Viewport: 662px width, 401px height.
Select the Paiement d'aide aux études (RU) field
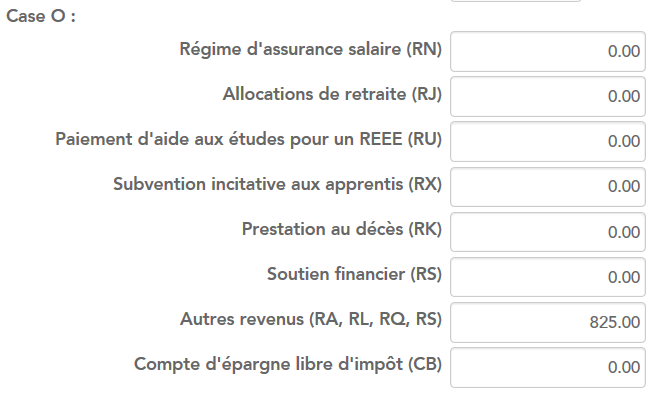click(x=547, y=141)
